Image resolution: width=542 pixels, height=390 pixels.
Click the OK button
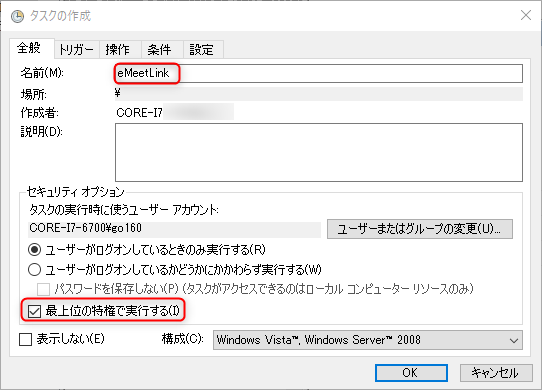(411, 373)
